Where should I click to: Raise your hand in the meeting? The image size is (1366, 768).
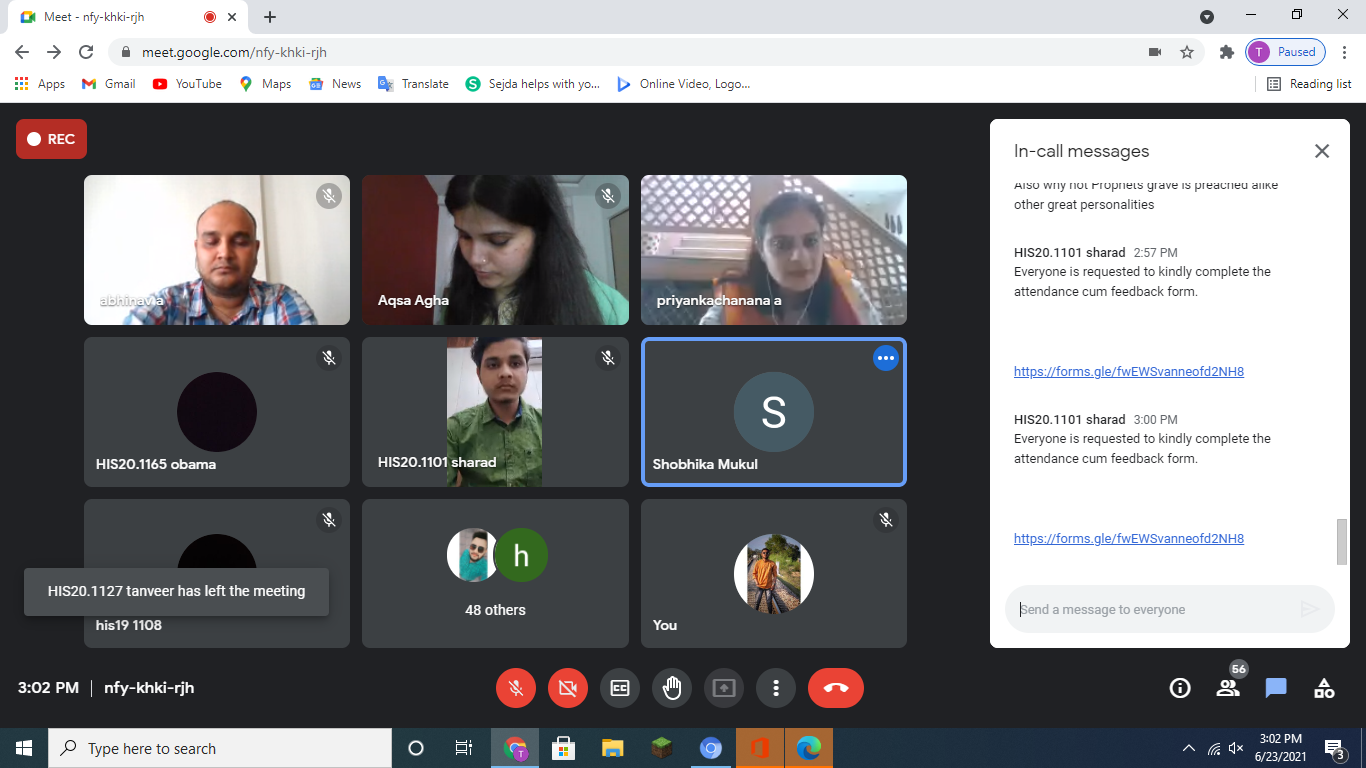(x=672, y=688)
